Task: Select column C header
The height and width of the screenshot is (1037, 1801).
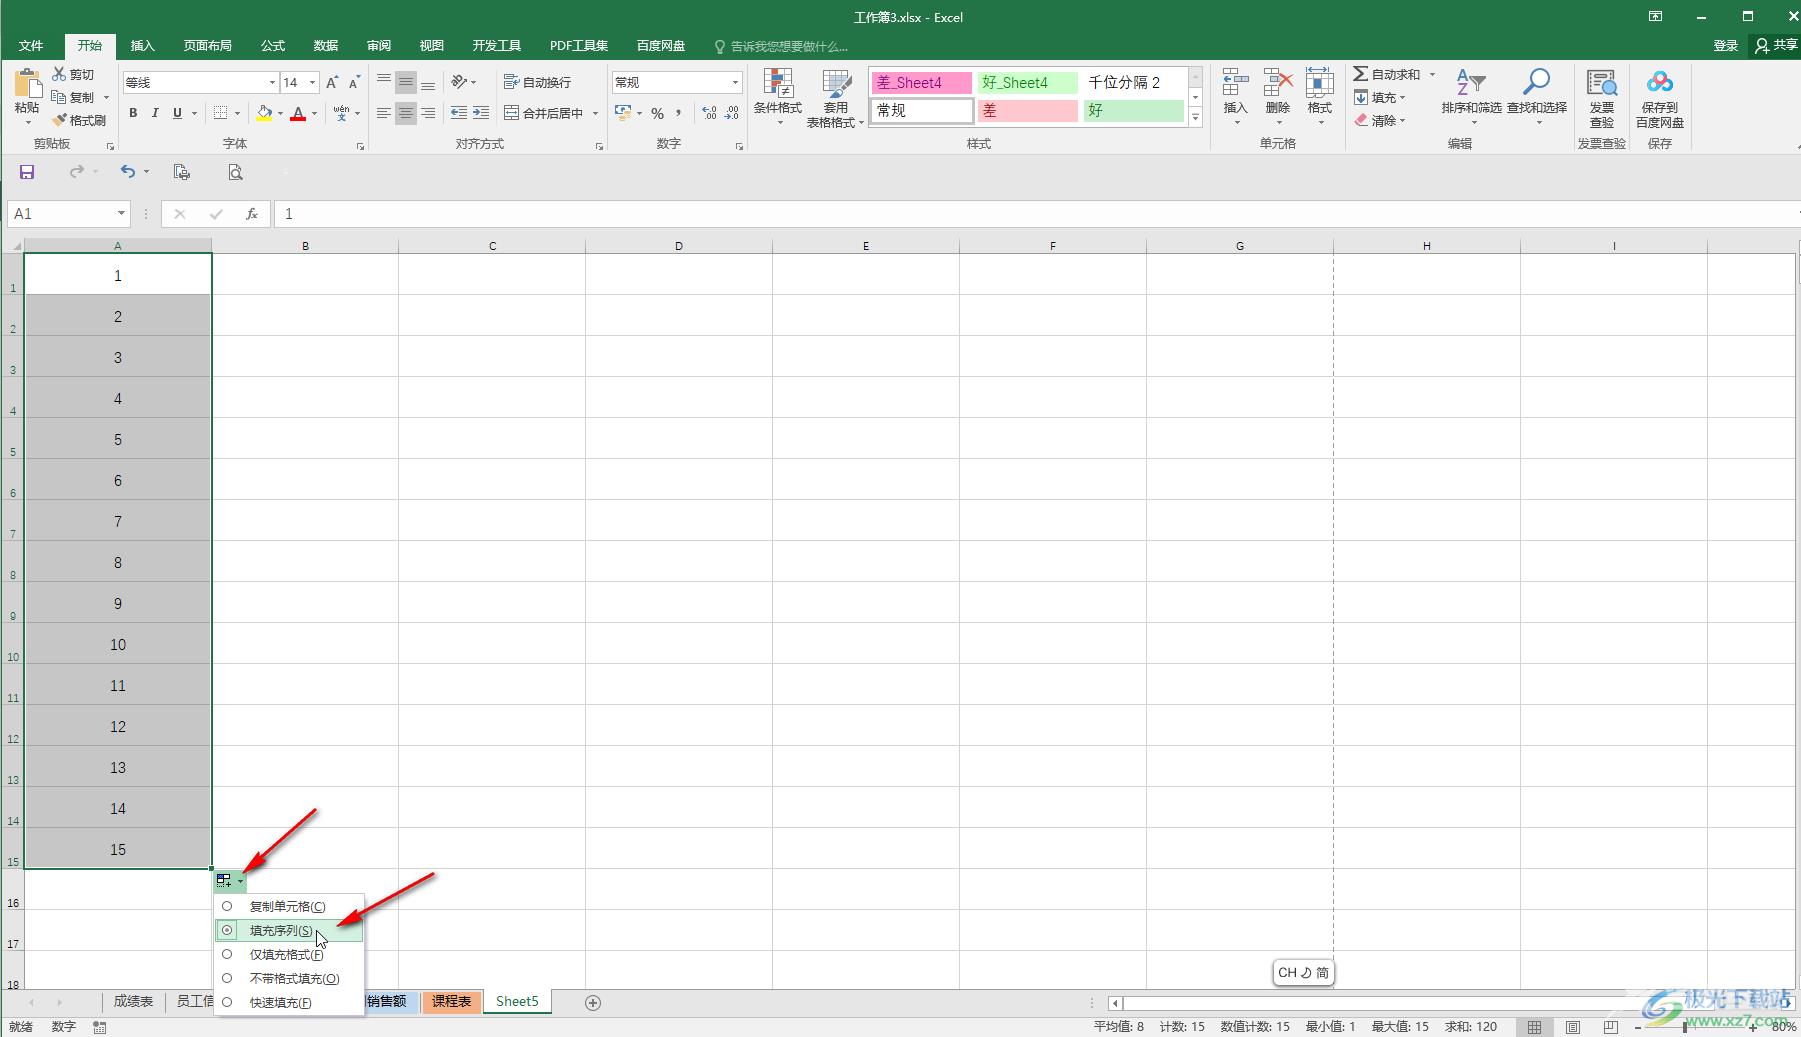Action: point(492,246)
